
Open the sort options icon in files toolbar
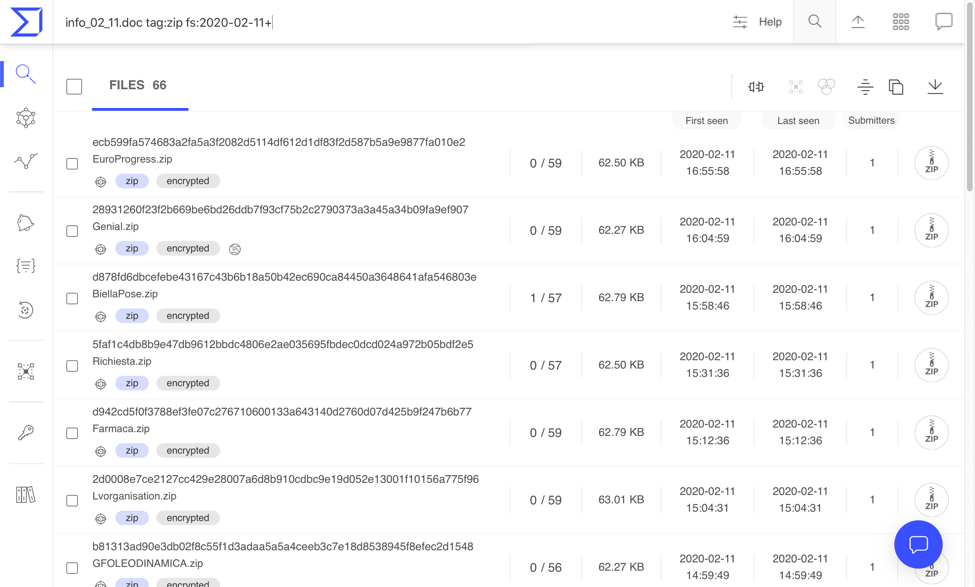coord(865,87)
